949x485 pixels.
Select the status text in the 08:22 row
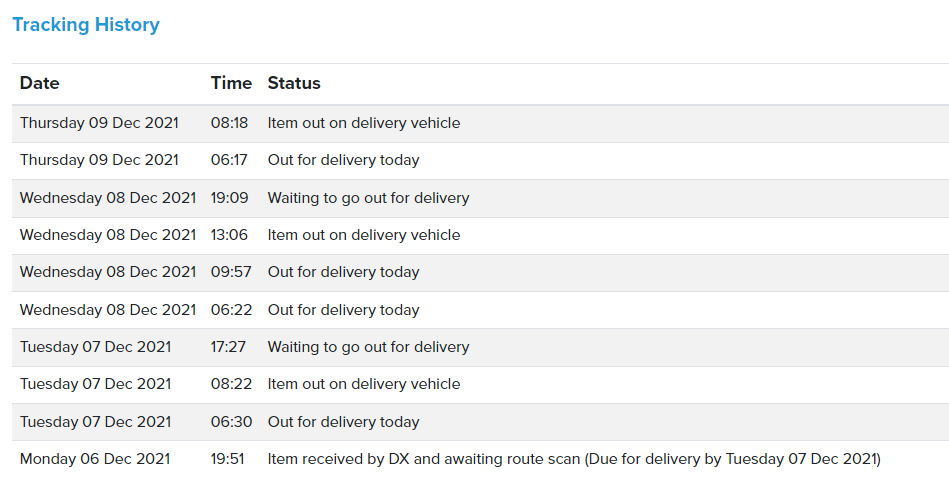pyautogui.click(x=364, y=384)
